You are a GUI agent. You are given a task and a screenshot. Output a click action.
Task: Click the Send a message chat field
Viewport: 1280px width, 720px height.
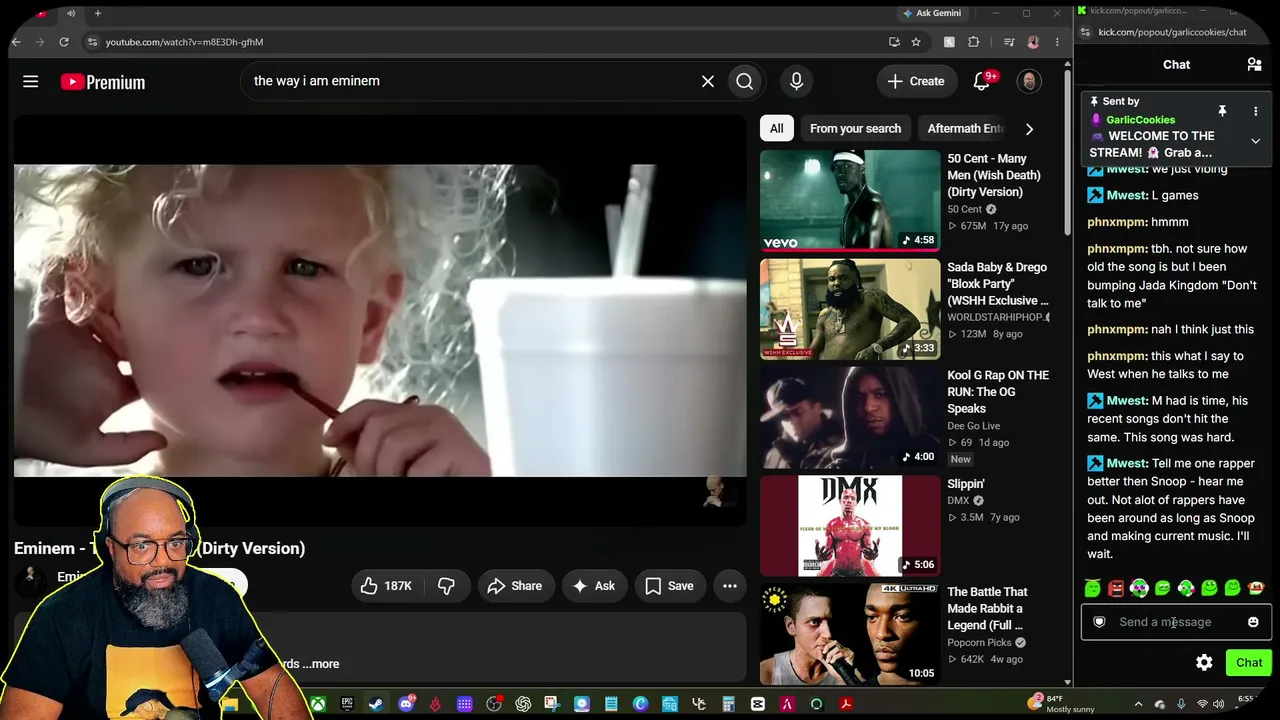pos(1175,622)
